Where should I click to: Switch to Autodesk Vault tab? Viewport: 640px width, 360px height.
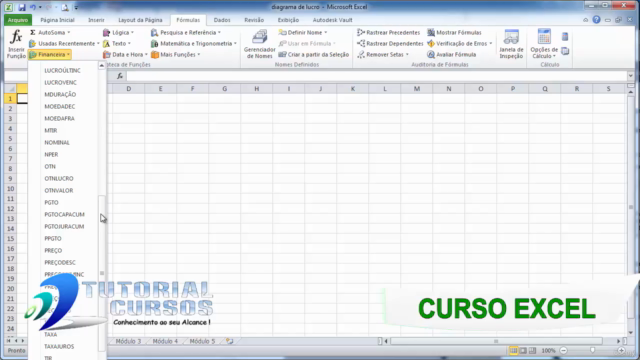point(332,20)
